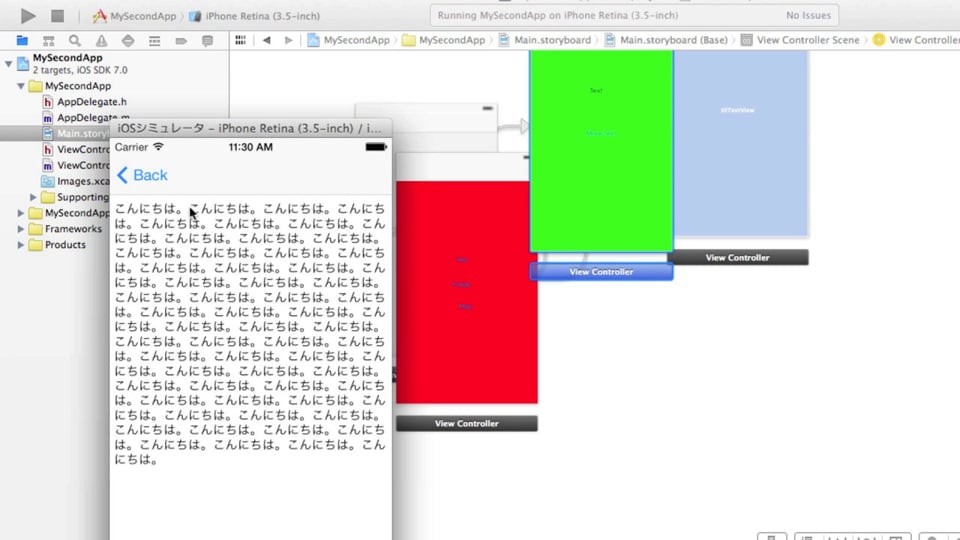This screenshot has width=960, height=540.
Task: Open the Find navigator magnifier icon
Action: (75, 40)
